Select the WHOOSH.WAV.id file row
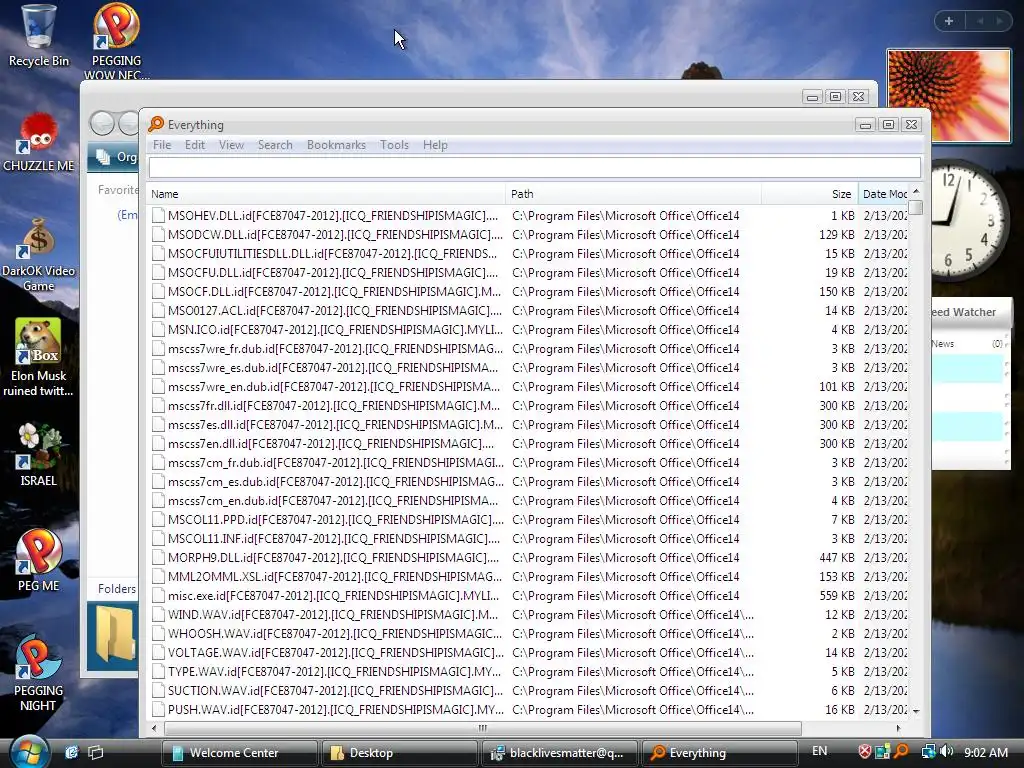 (x=527, y=633)
